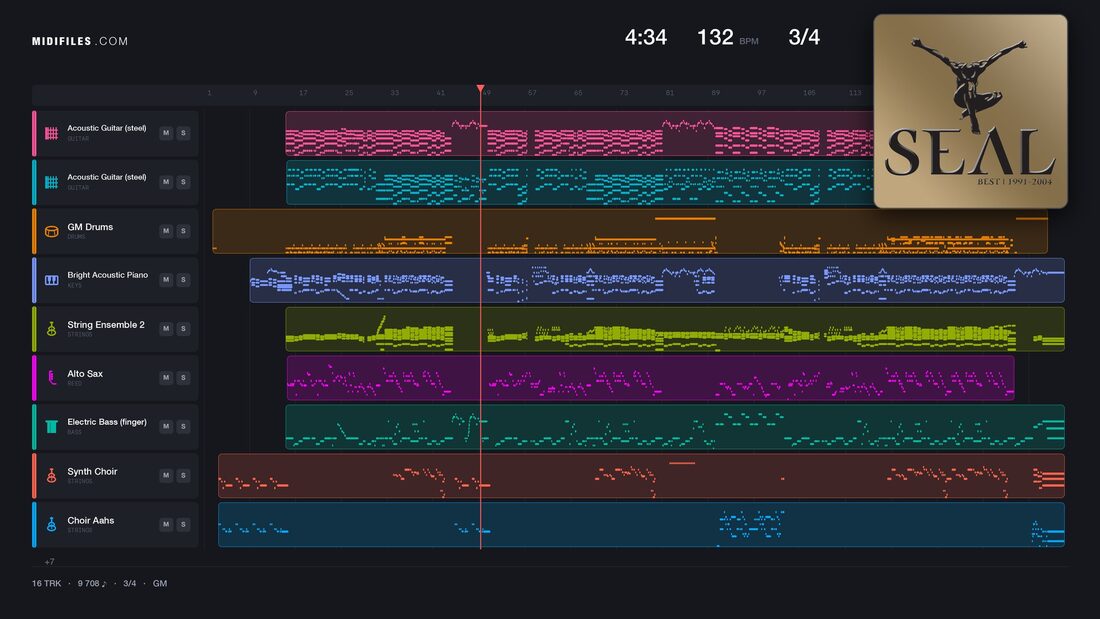Select the magenta Alto Sax clip

click(x=650, y=378)
